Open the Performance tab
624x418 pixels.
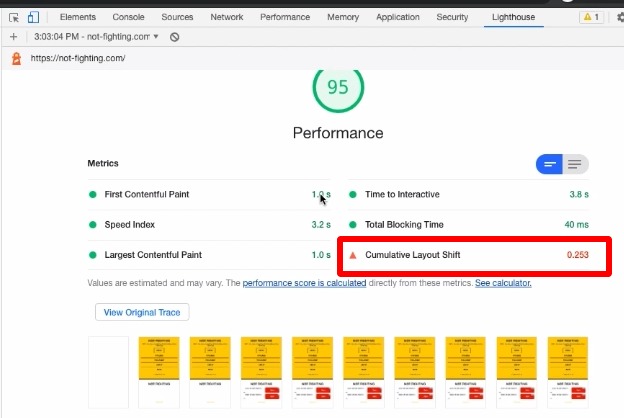(x=285, y=17)
